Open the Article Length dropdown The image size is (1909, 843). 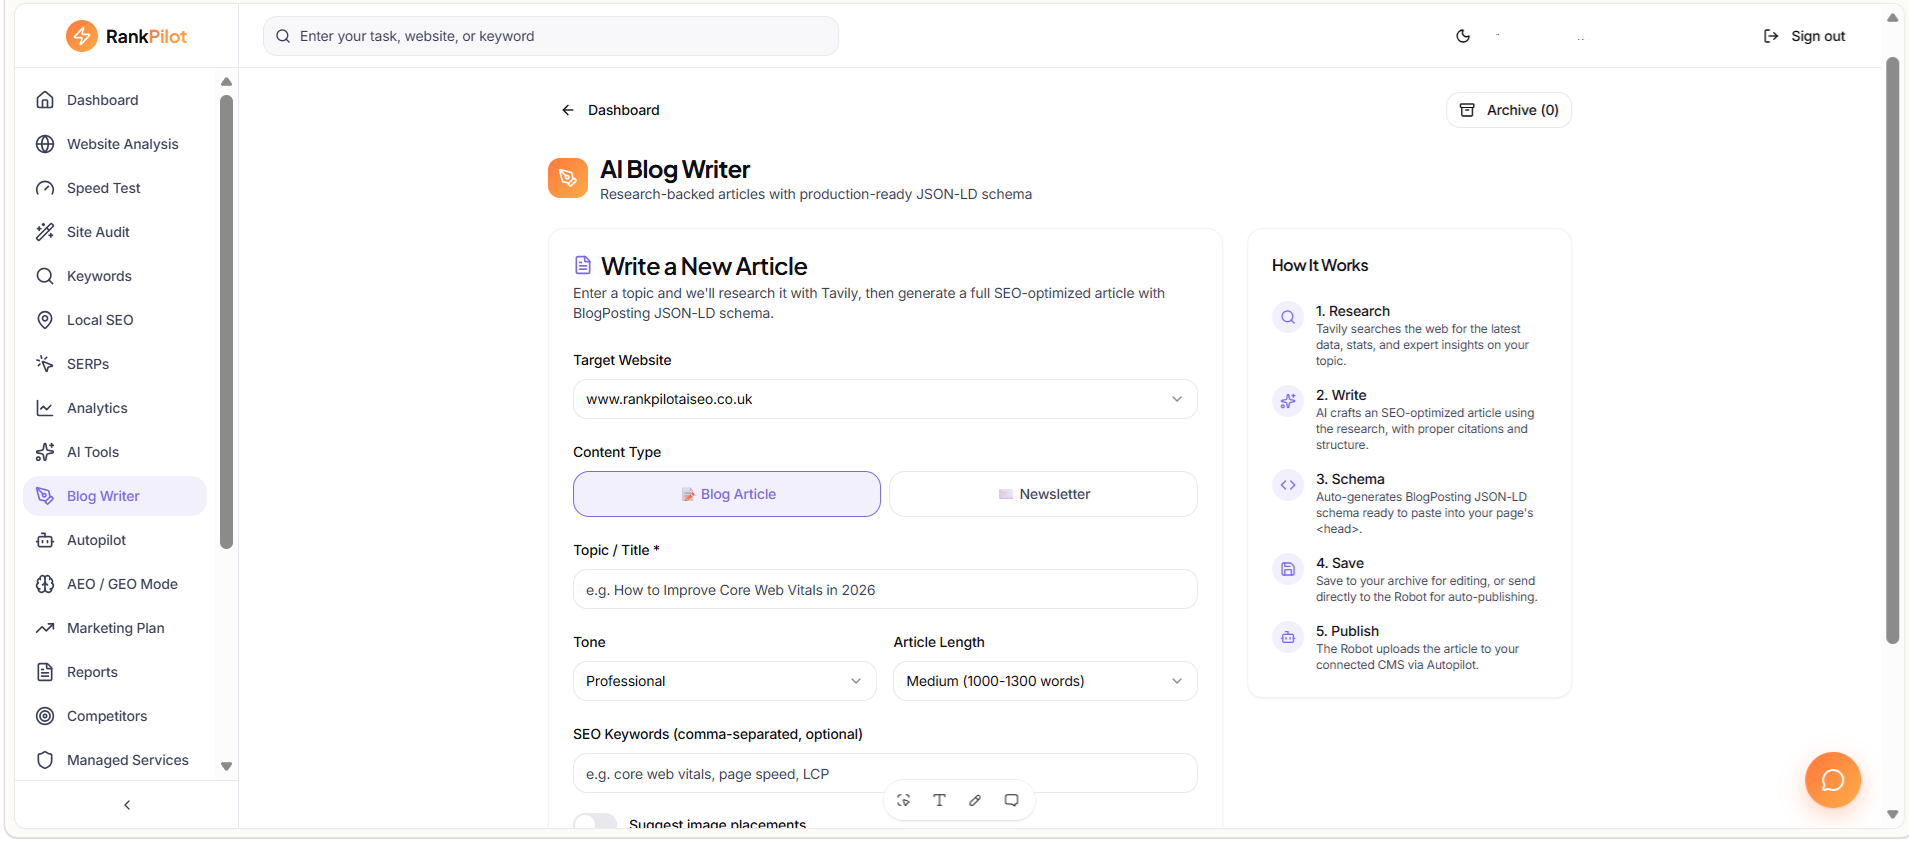tap(1045, 681)
